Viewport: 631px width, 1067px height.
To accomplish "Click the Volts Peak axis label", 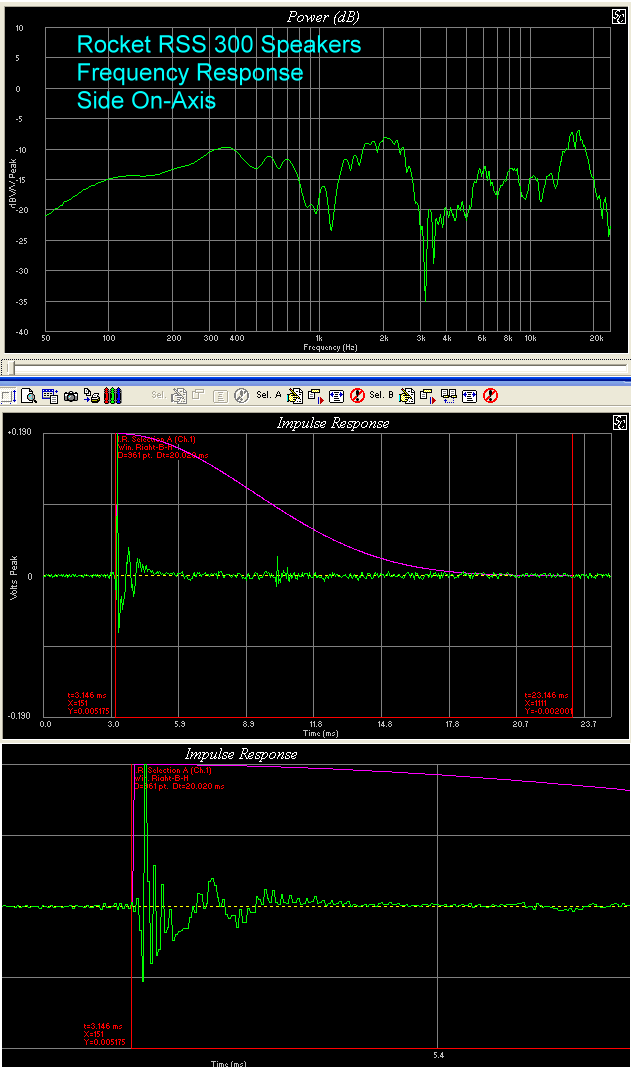I will click(14, 578).
